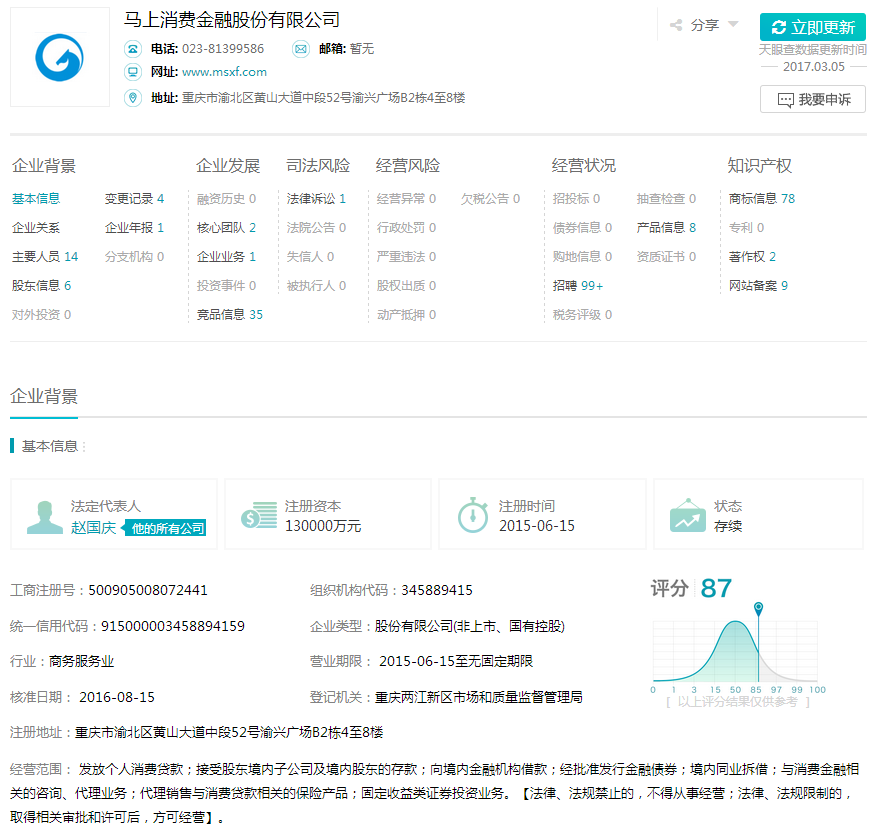Screen dimensions: 872x827
Task: Click the 欠税公告 0 entry
Action: (x=490, y=199)
